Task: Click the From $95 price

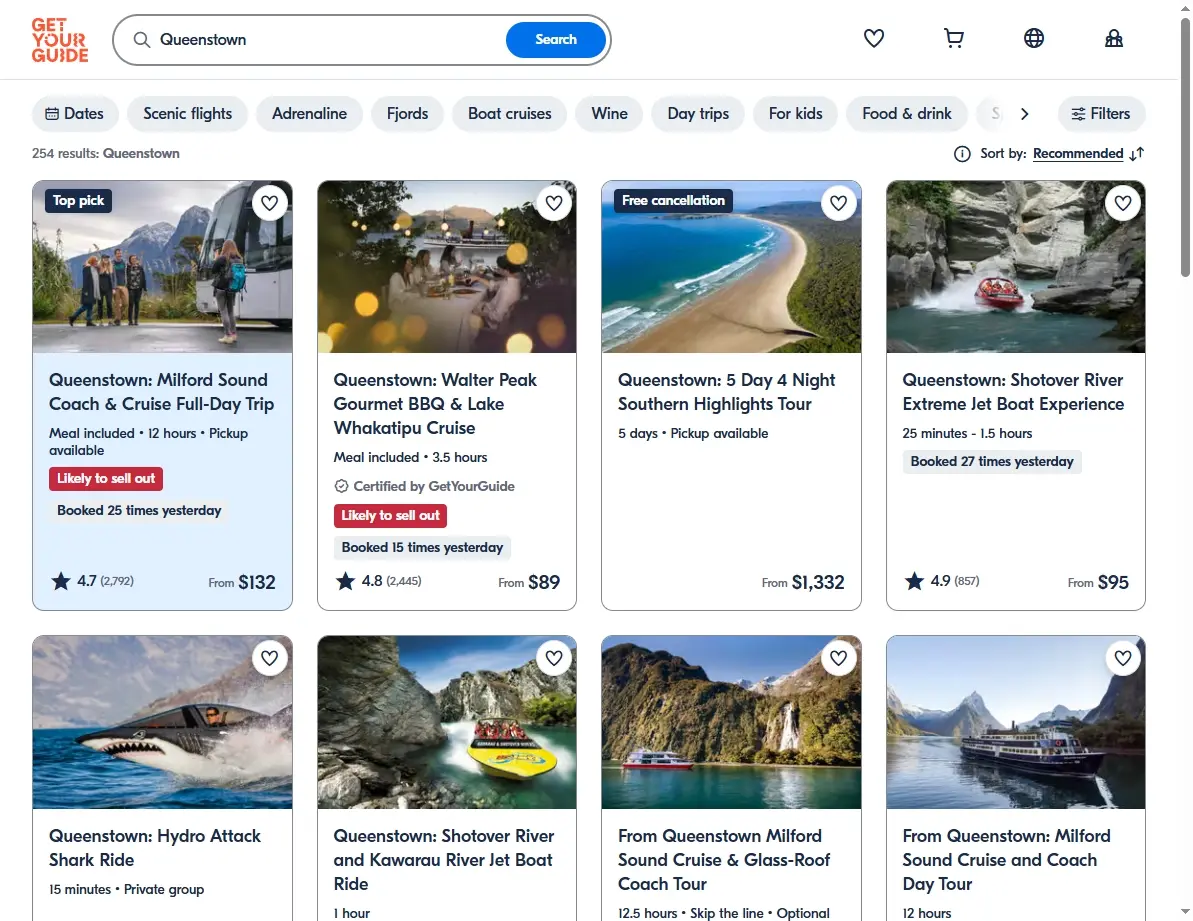Action: point(1098,583)
